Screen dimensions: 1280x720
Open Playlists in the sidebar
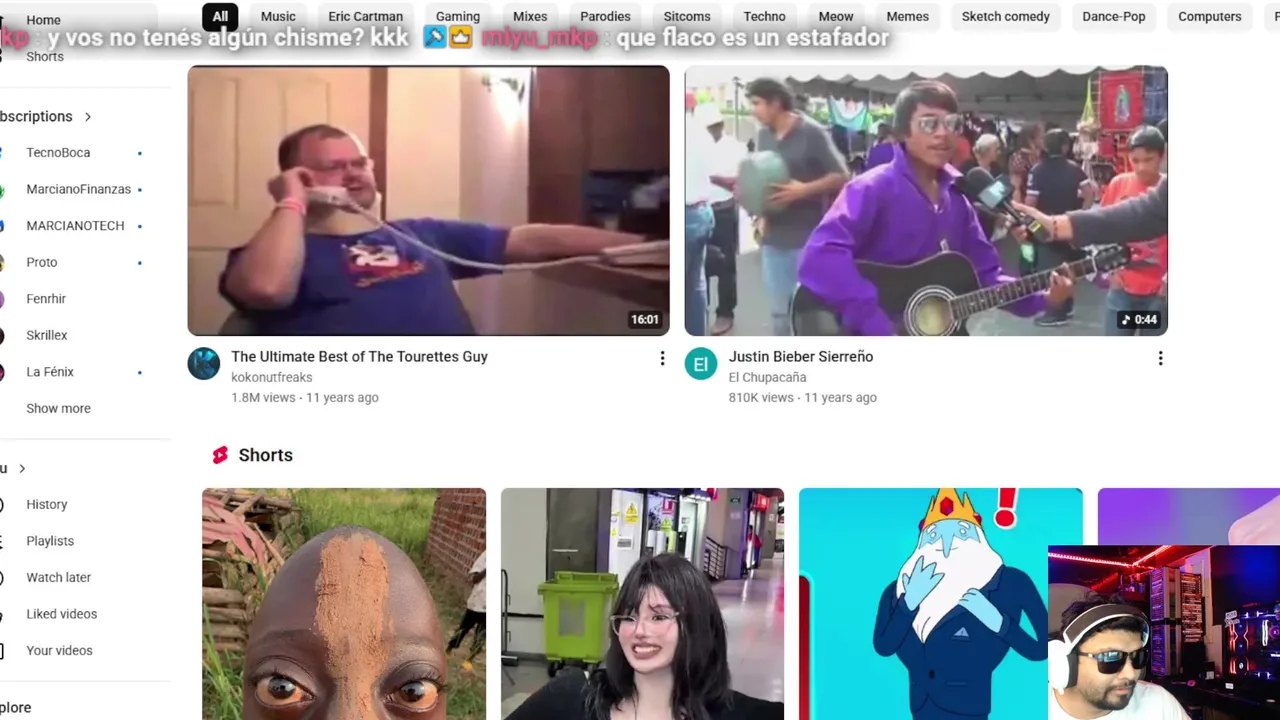tap(50, 541)
